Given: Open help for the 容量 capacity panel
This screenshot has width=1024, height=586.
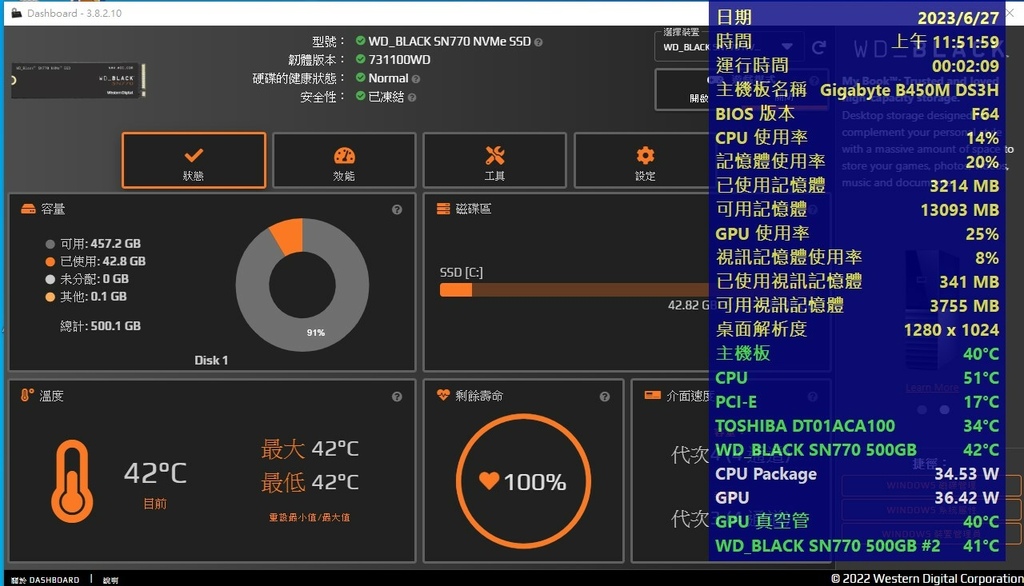Looking at the screenshot, I should [x=397, y=210].
